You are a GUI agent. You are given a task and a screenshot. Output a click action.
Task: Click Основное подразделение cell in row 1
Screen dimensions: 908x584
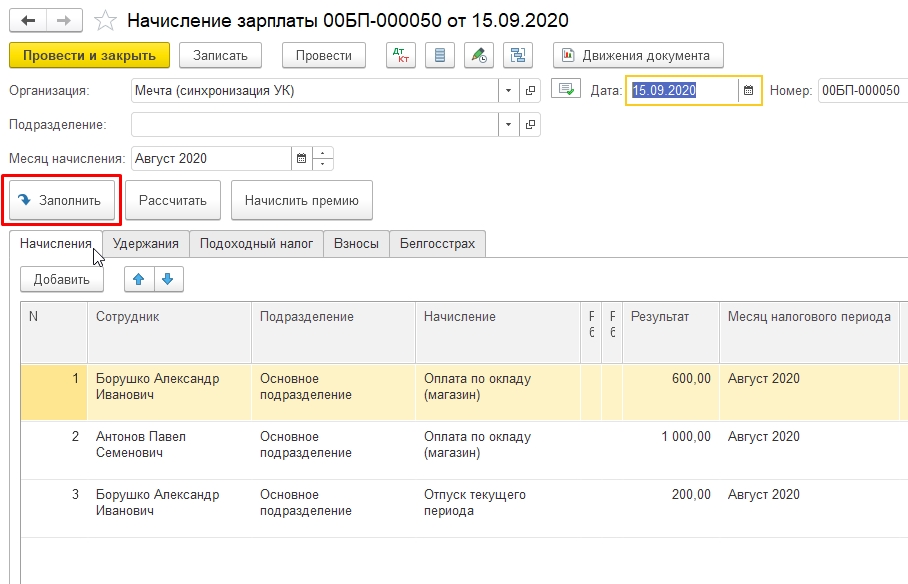[333, 392]
